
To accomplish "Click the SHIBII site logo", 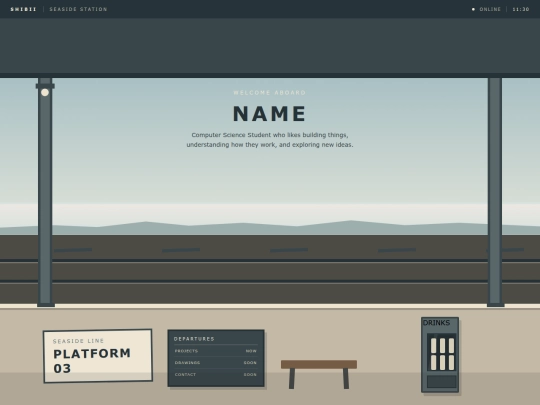I will (23, 9).
